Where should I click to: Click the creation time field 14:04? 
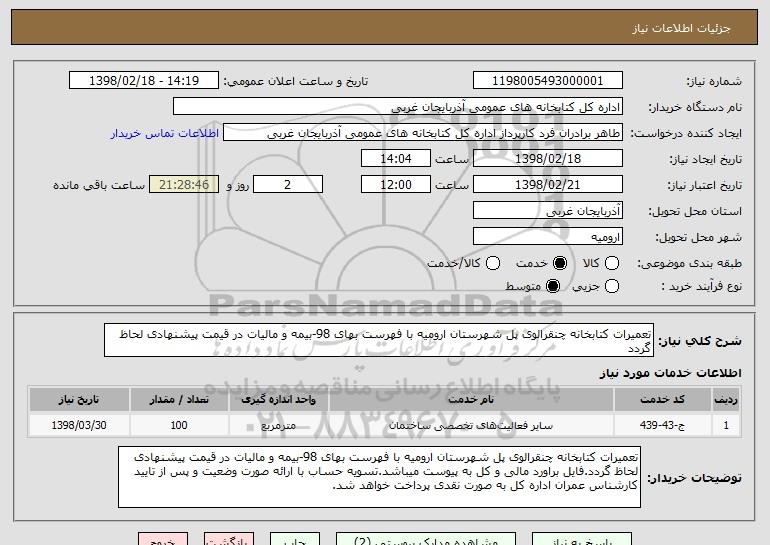click(396, 159)
